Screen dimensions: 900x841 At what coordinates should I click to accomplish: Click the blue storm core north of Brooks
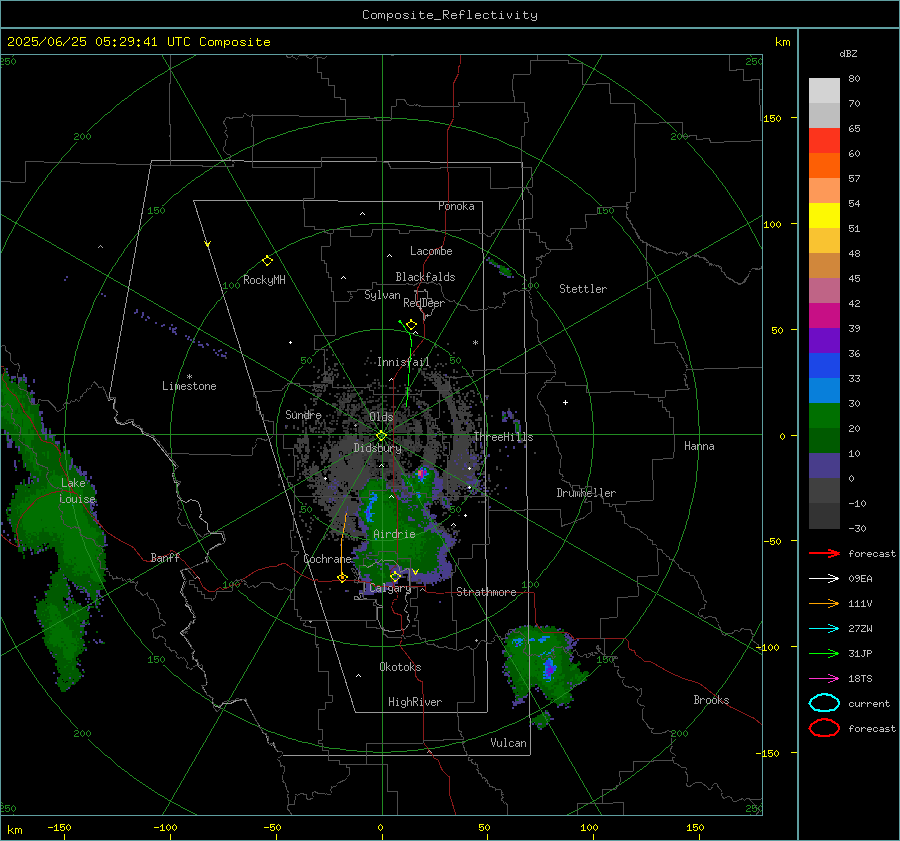point(549,668)
